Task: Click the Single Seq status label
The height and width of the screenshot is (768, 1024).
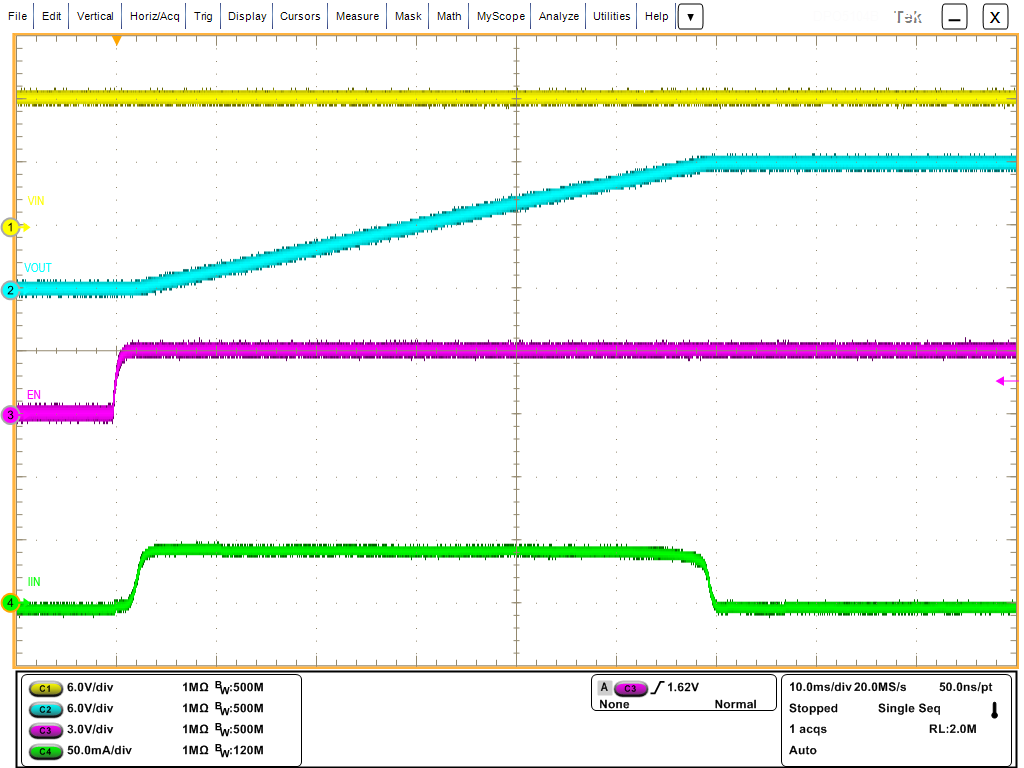Action: [x=908, y=708]
